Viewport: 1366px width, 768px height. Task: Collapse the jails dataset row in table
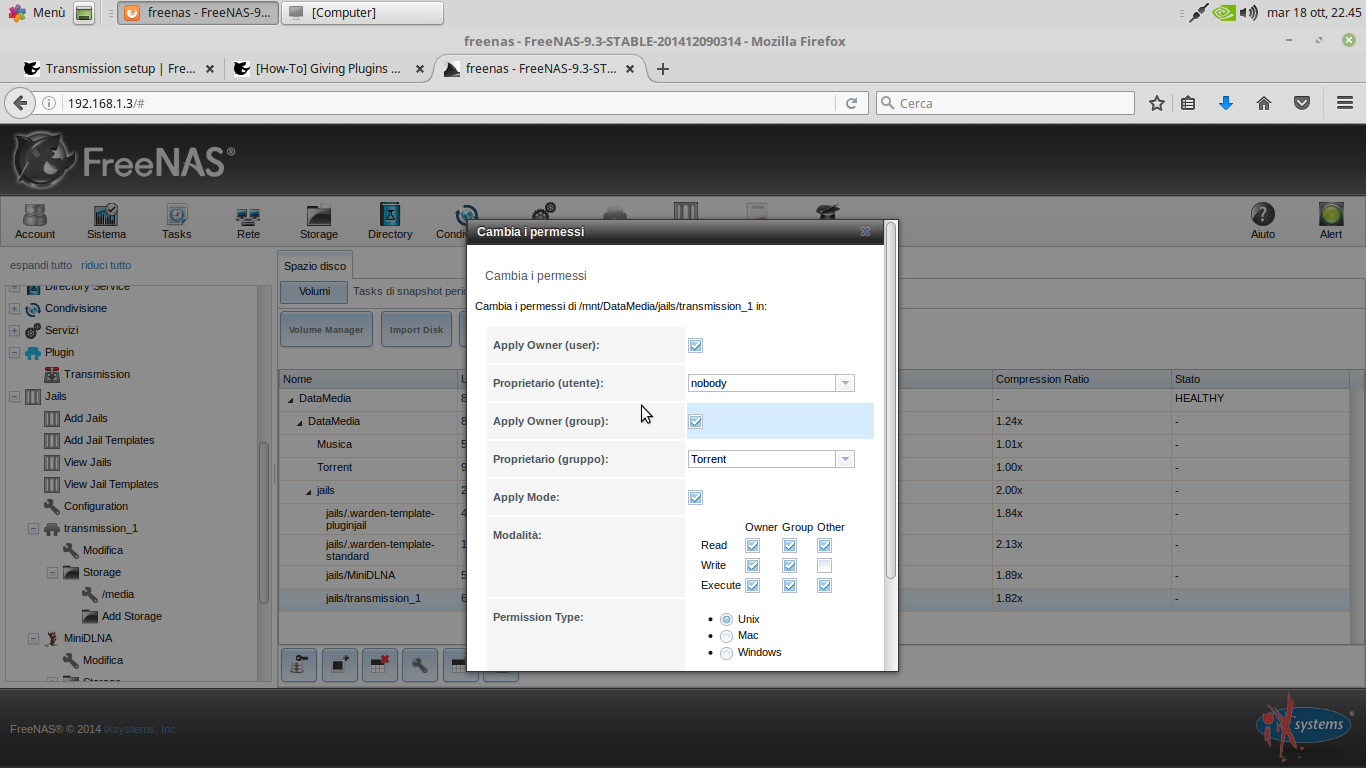coord(309,491)
